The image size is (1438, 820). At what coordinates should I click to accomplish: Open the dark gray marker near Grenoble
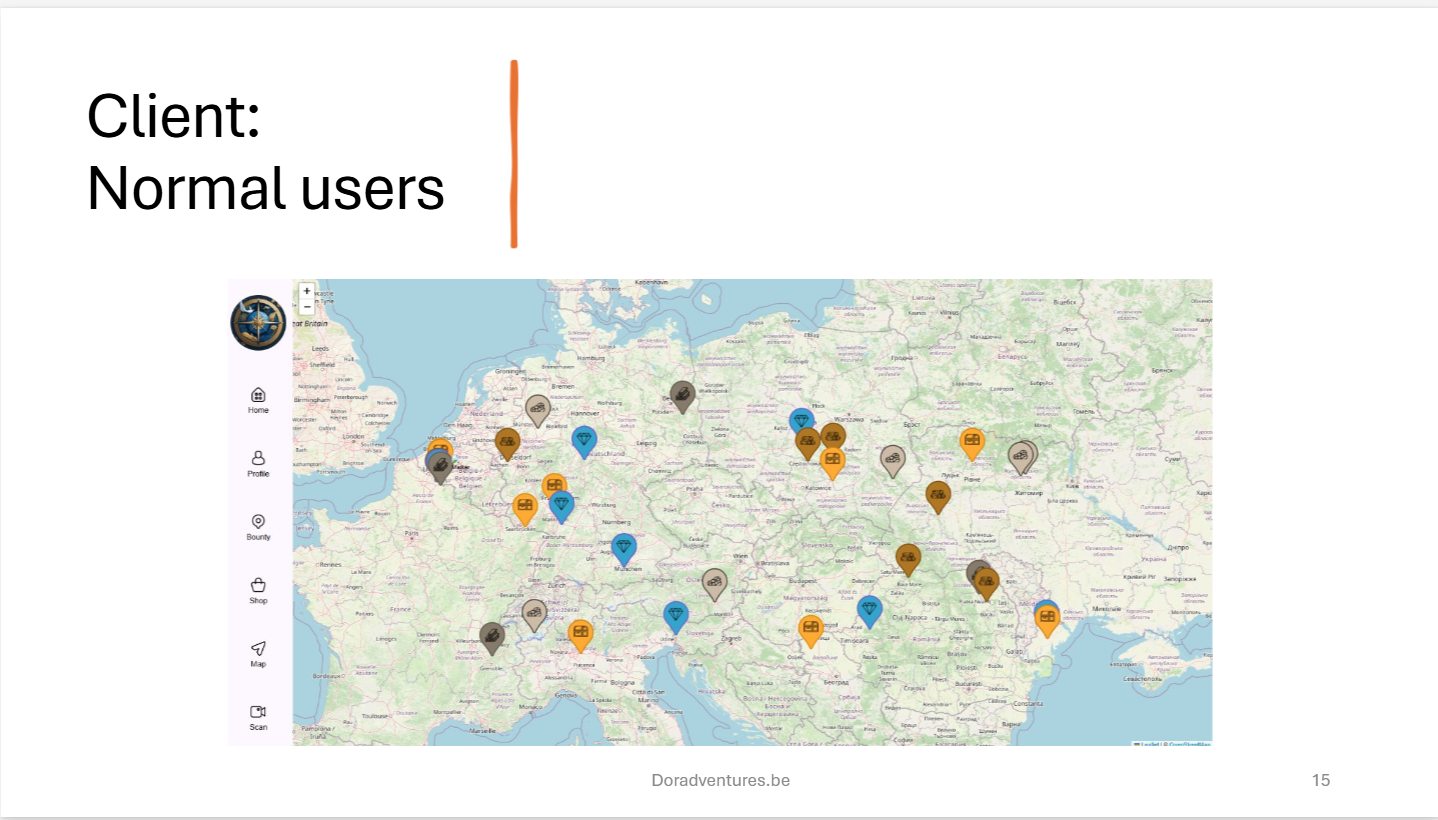[491, 637]
